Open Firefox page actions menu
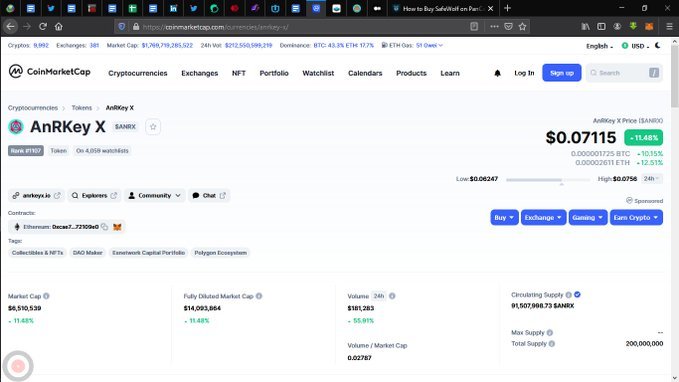The image size is (679, 382). (494, 26)
